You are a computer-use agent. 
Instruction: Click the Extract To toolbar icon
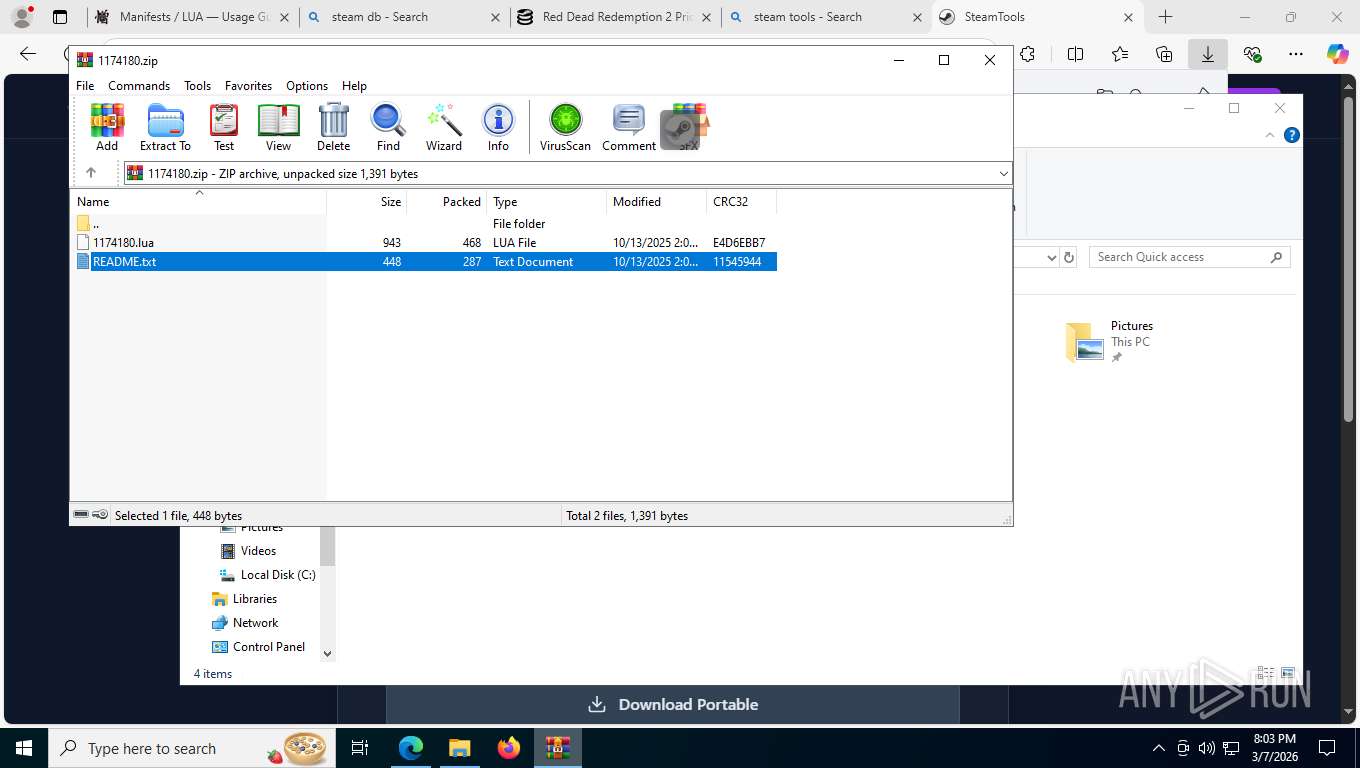click(165, 127)
